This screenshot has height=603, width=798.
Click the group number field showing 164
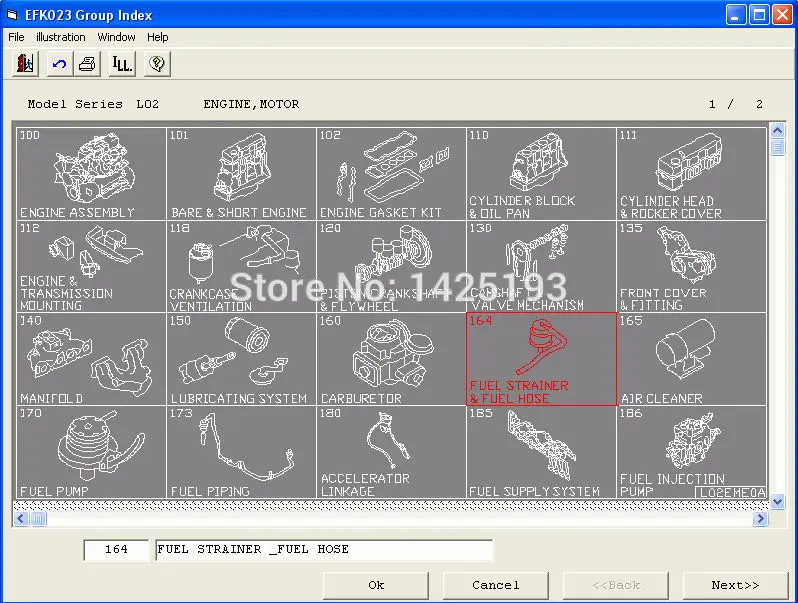point(117,550)
